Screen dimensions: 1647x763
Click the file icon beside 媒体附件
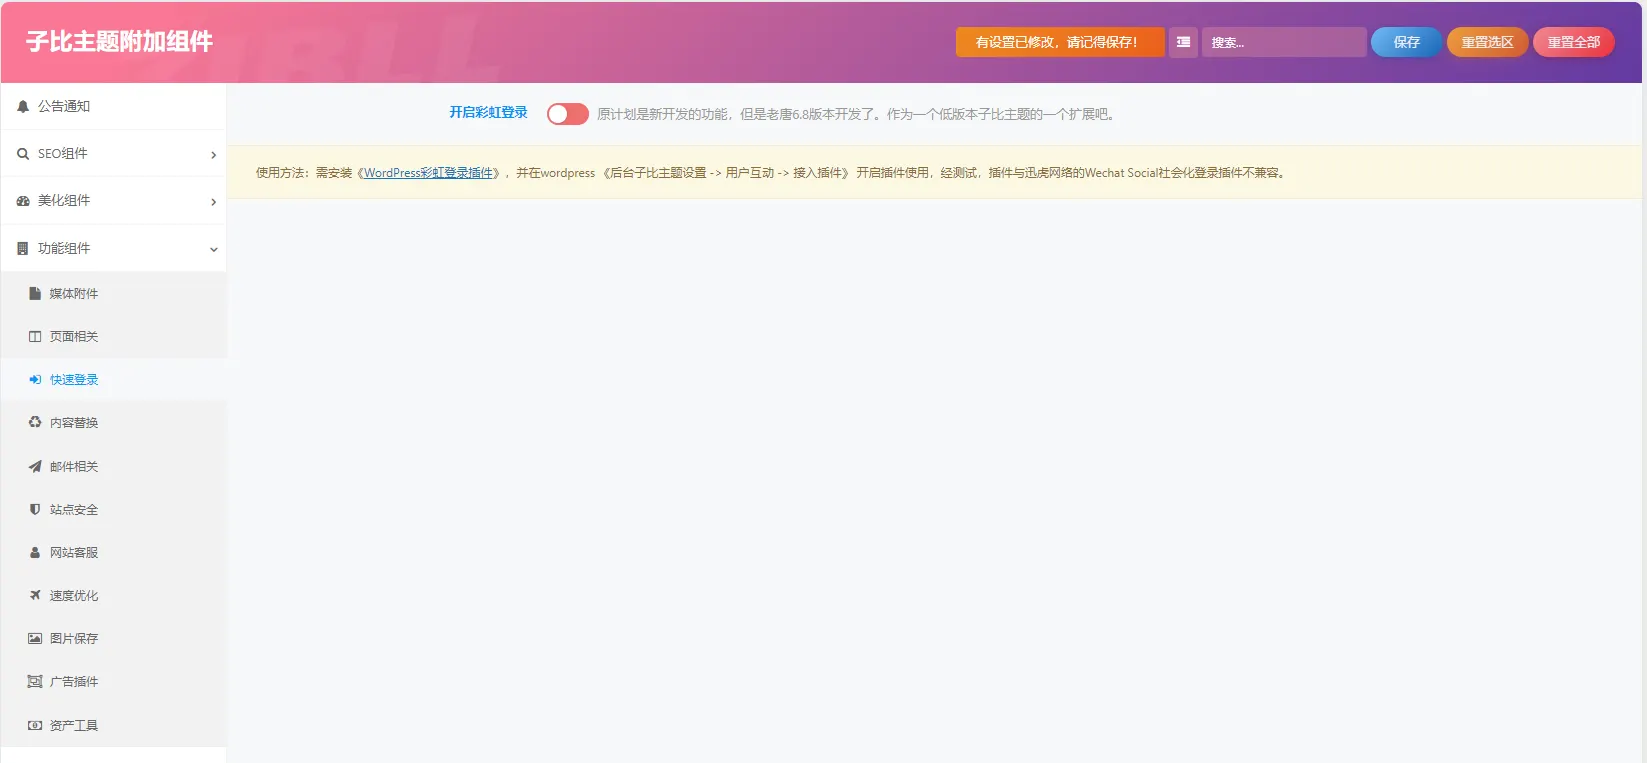[x=35, y=294]
